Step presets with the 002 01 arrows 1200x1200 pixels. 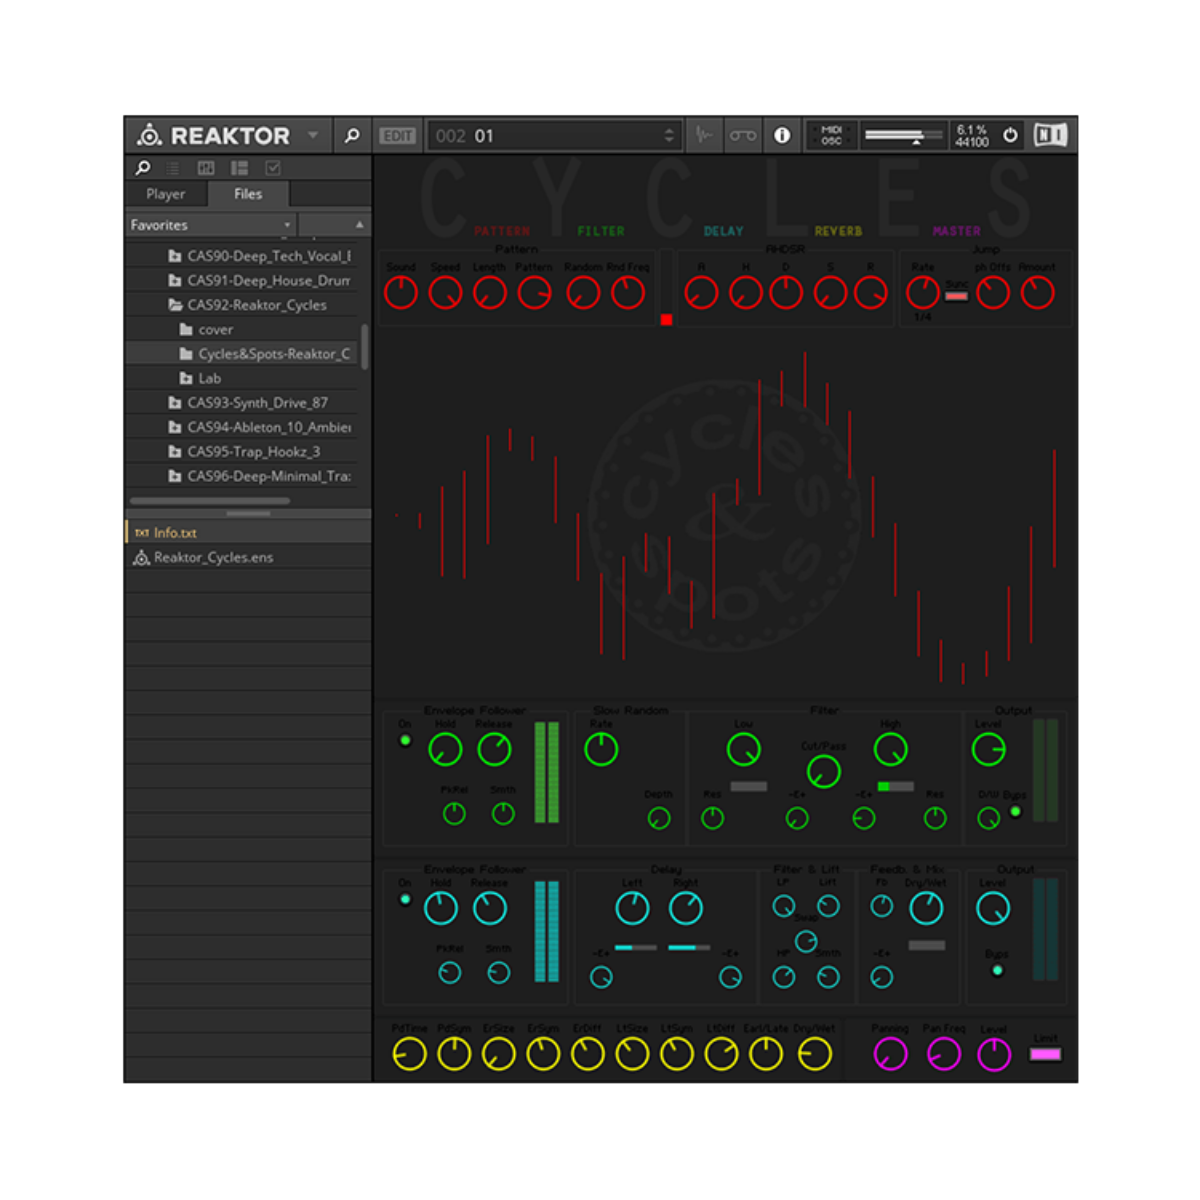pos(669,135)
